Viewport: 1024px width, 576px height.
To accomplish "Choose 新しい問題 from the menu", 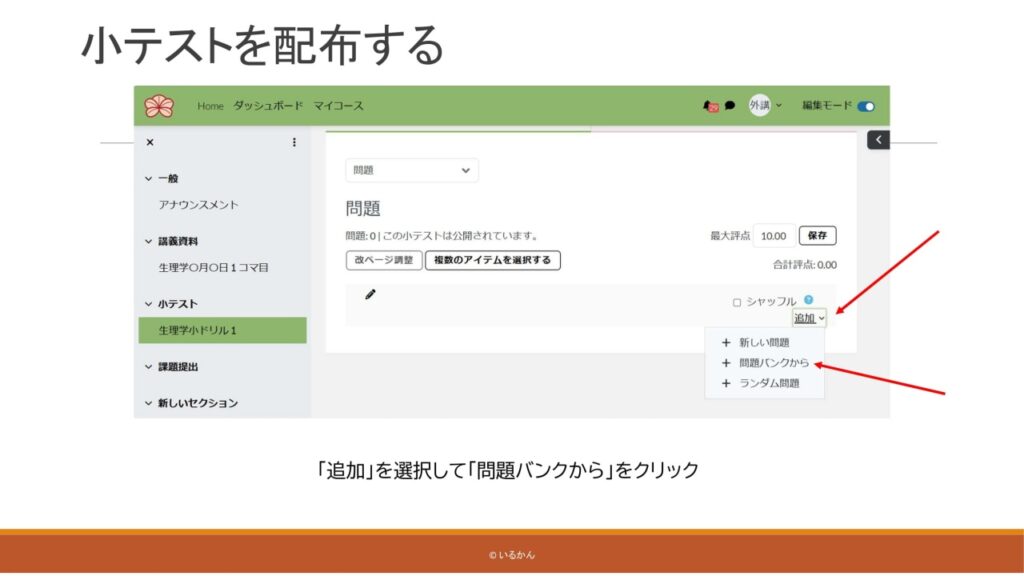I will pos(763,343).
